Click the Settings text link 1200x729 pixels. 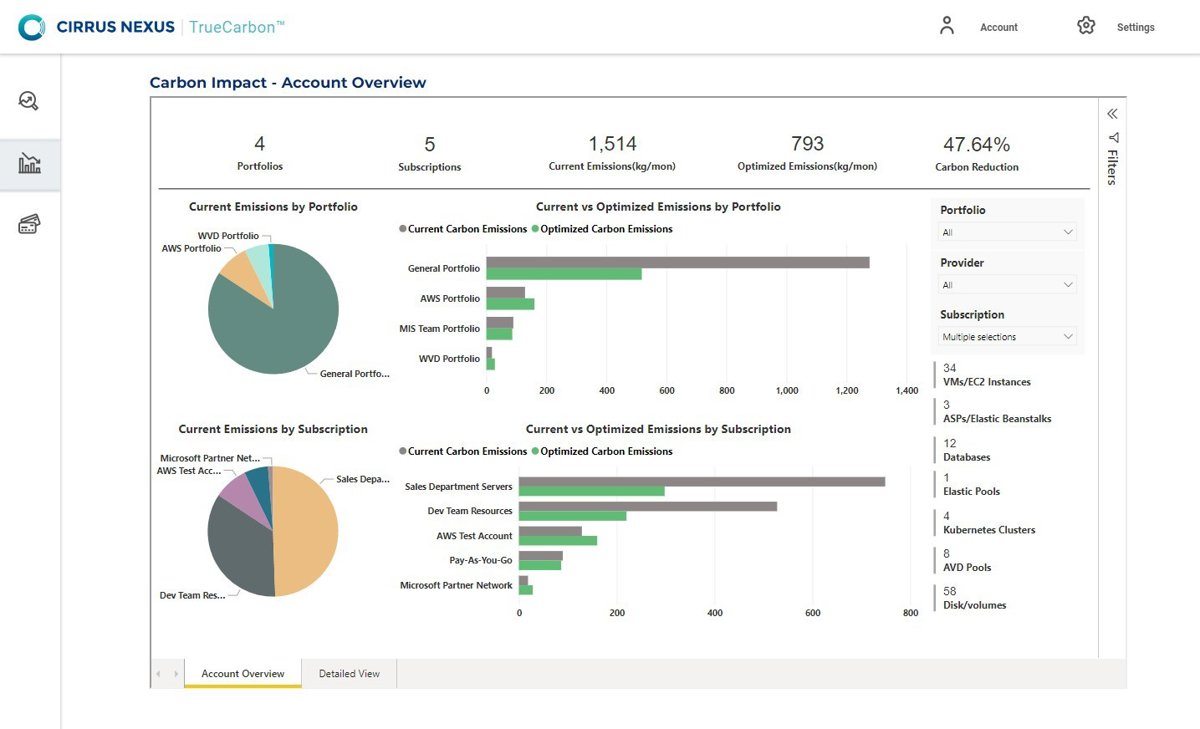[1135, 28]
